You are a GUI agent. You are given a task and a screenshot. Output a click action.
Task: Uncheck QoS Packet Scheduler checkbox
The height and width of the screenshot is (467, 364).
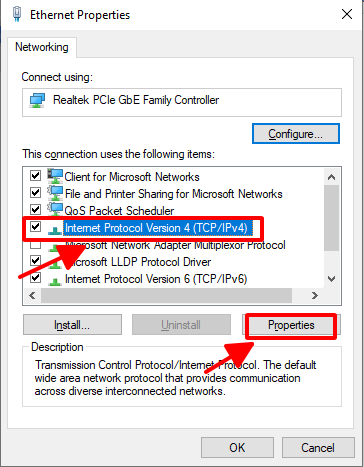pos(35,209)
